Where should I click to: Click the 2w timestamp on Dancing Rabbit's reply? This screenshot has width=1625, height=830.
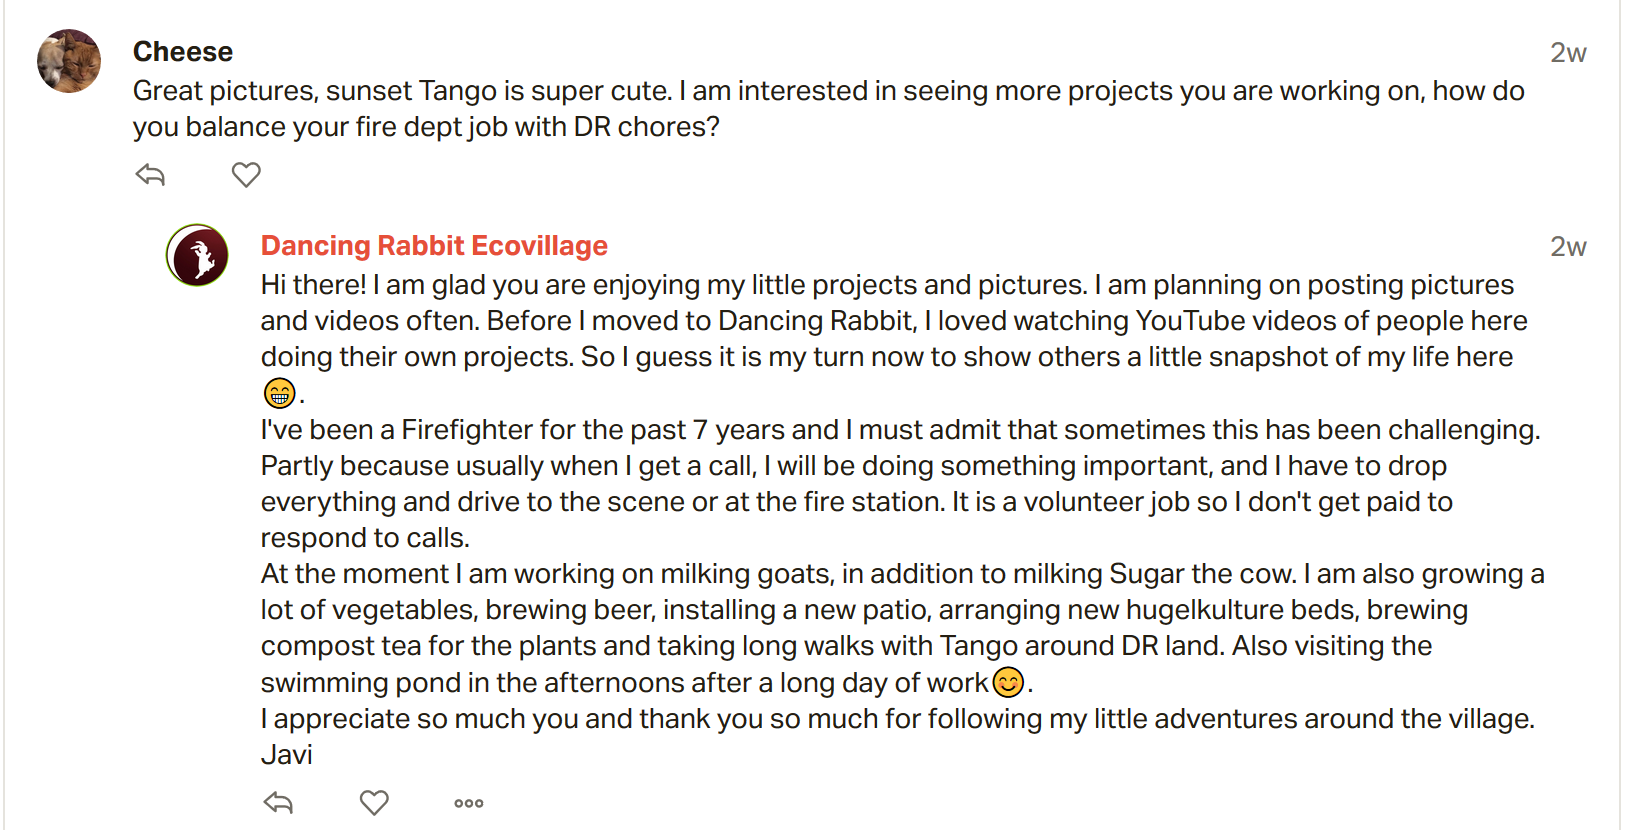click(x=1567, y=247)
